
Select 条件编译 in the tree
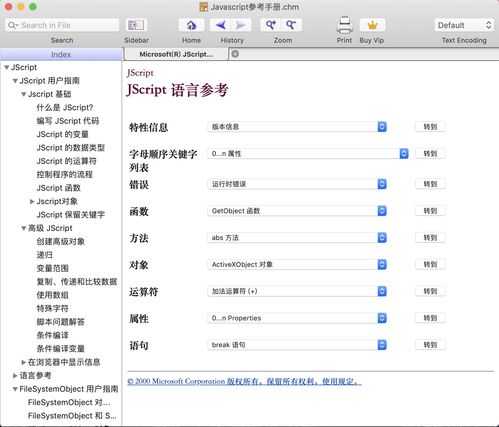click(x=52, y=335)
